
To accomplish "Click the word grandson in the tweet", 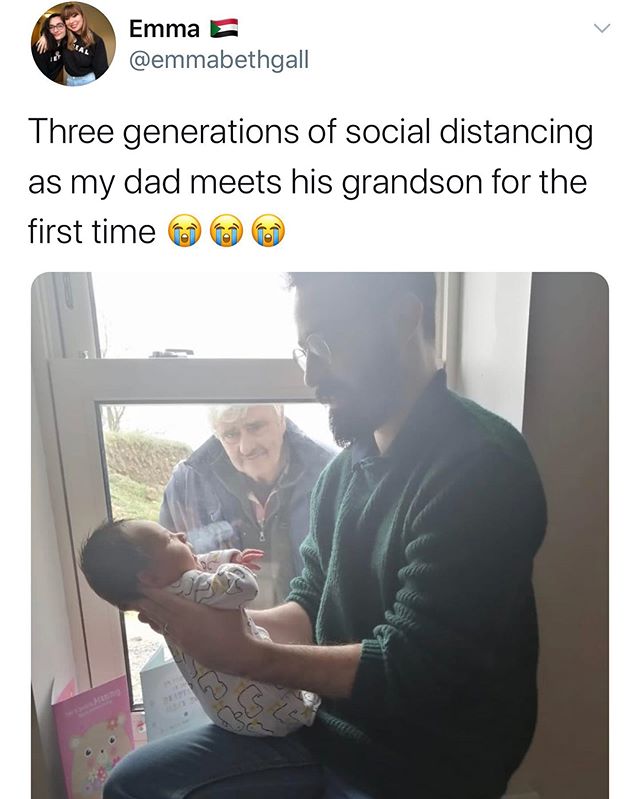I will [412, 183].
